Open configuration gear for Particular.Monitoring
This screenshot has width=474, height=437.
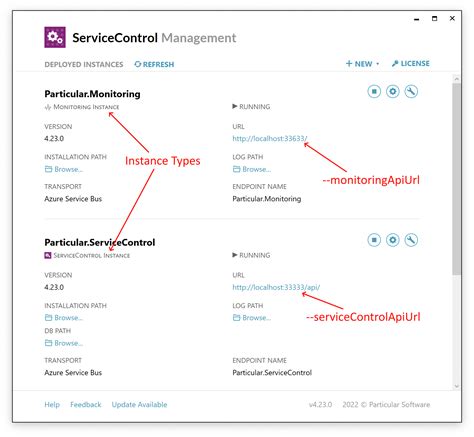393,91
